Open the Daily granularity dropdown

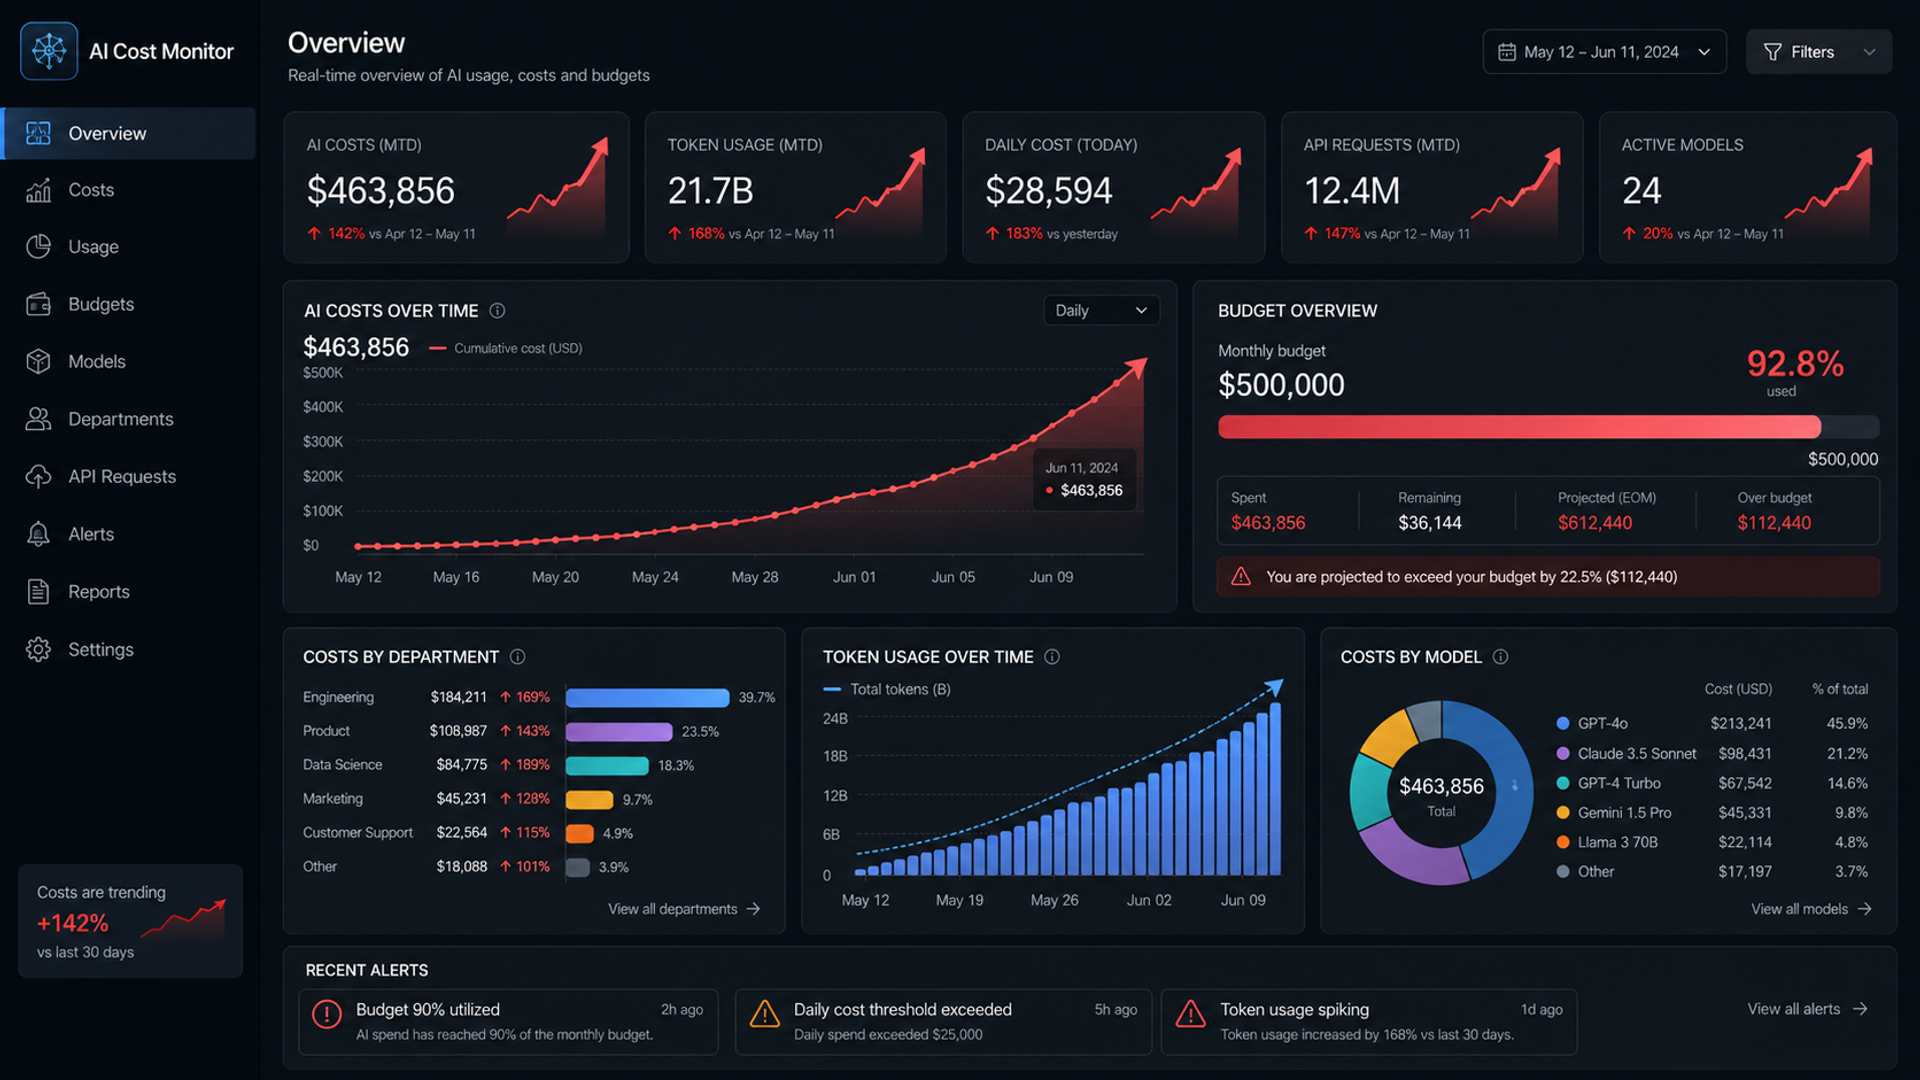tap(1101, 311)
